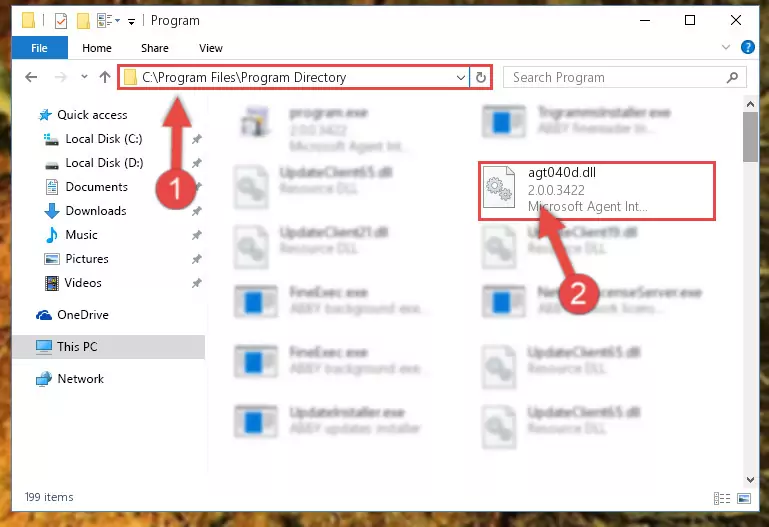Click the pin icon next to Downloads

[197, 211]
